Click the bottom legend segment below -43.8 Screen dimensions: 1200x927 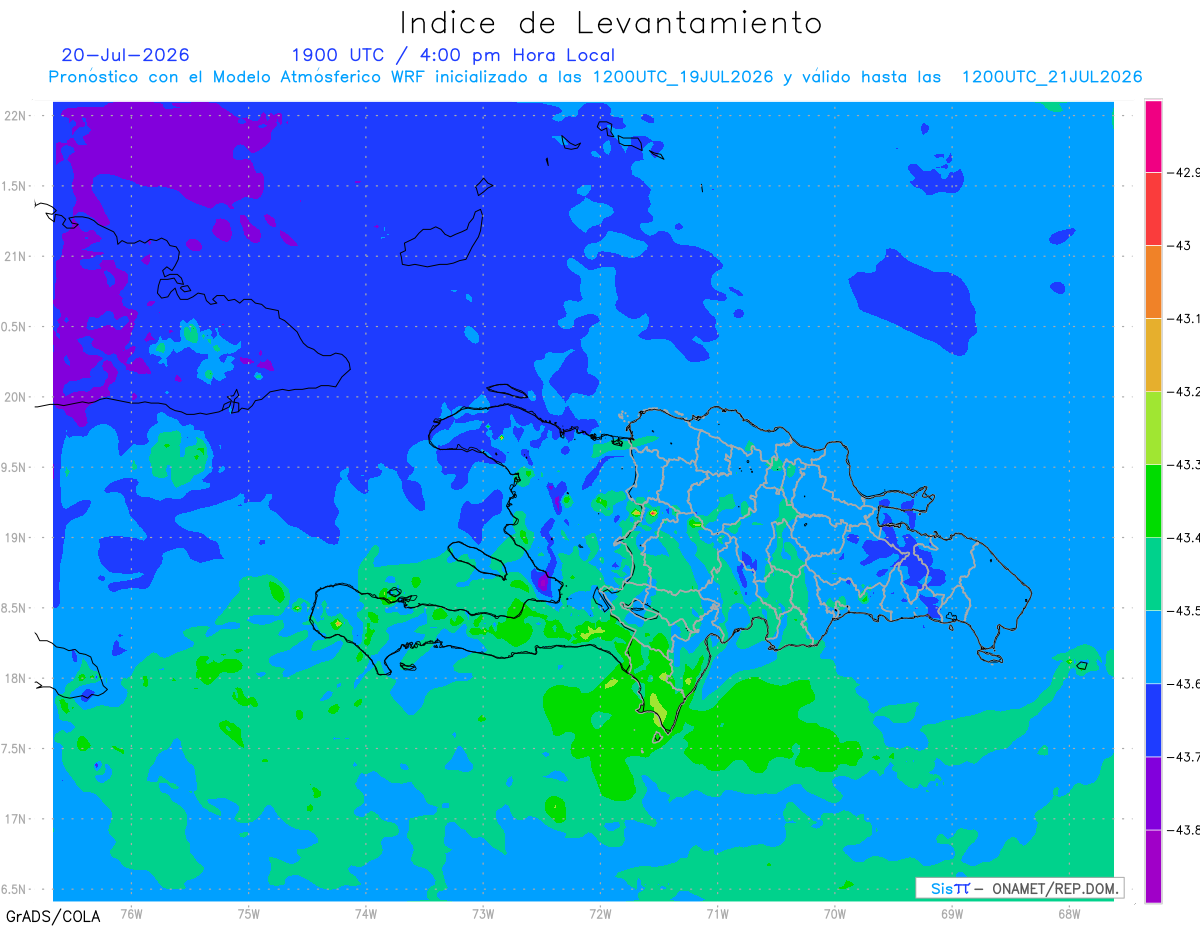[1153, 865]
